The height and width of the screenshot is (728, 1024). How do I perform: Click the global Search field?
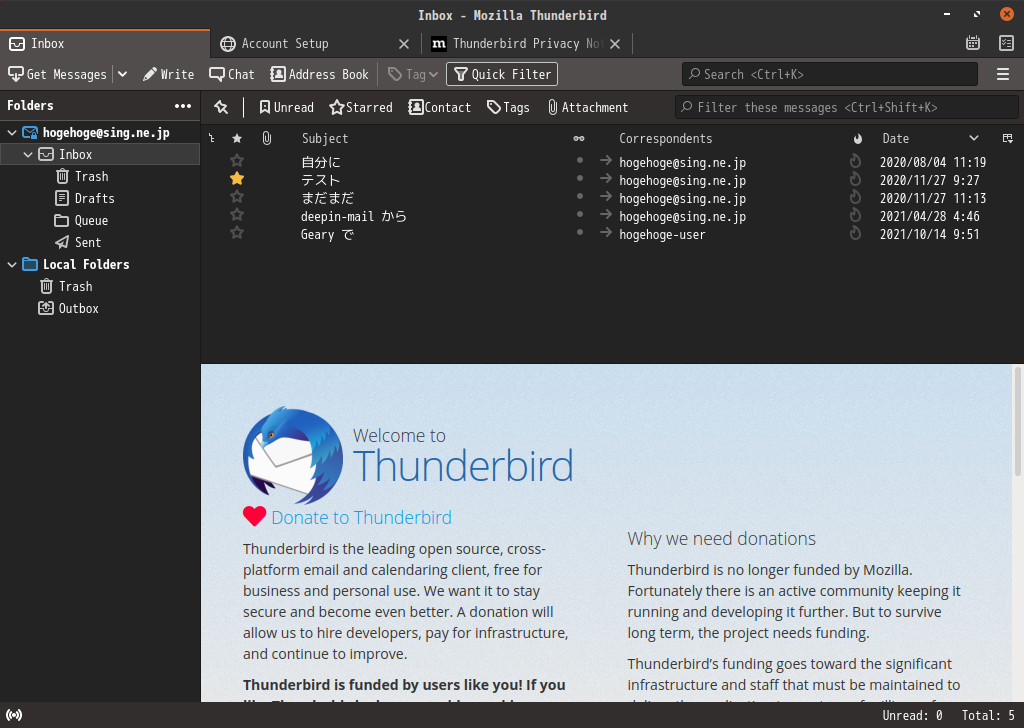[829, 74]
